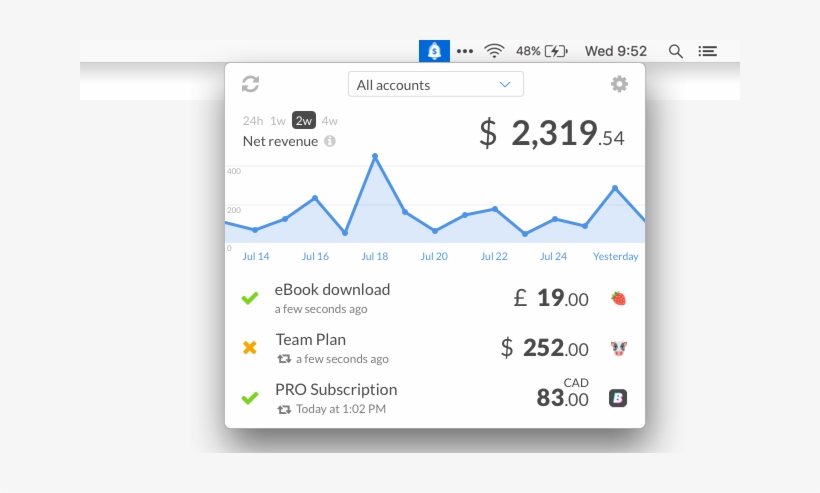
Task: Click green checkmark beside PRO Subscription
Action: tap(250, 398)
